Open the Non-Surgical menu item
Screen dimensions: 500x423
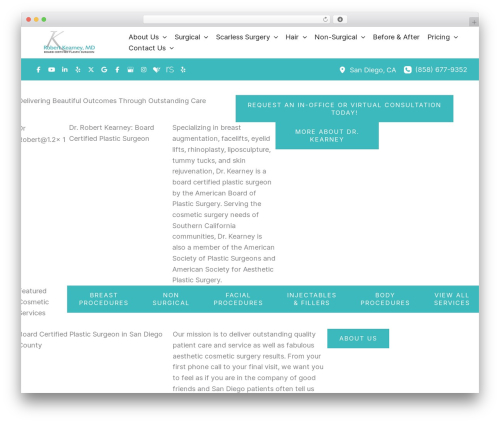336,37
